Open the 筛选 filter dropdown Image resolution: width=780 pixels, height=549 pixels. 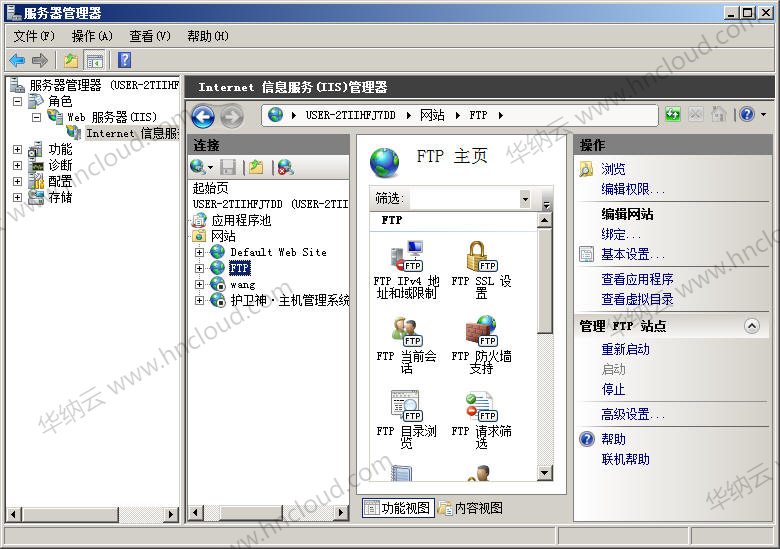point(525,199)
